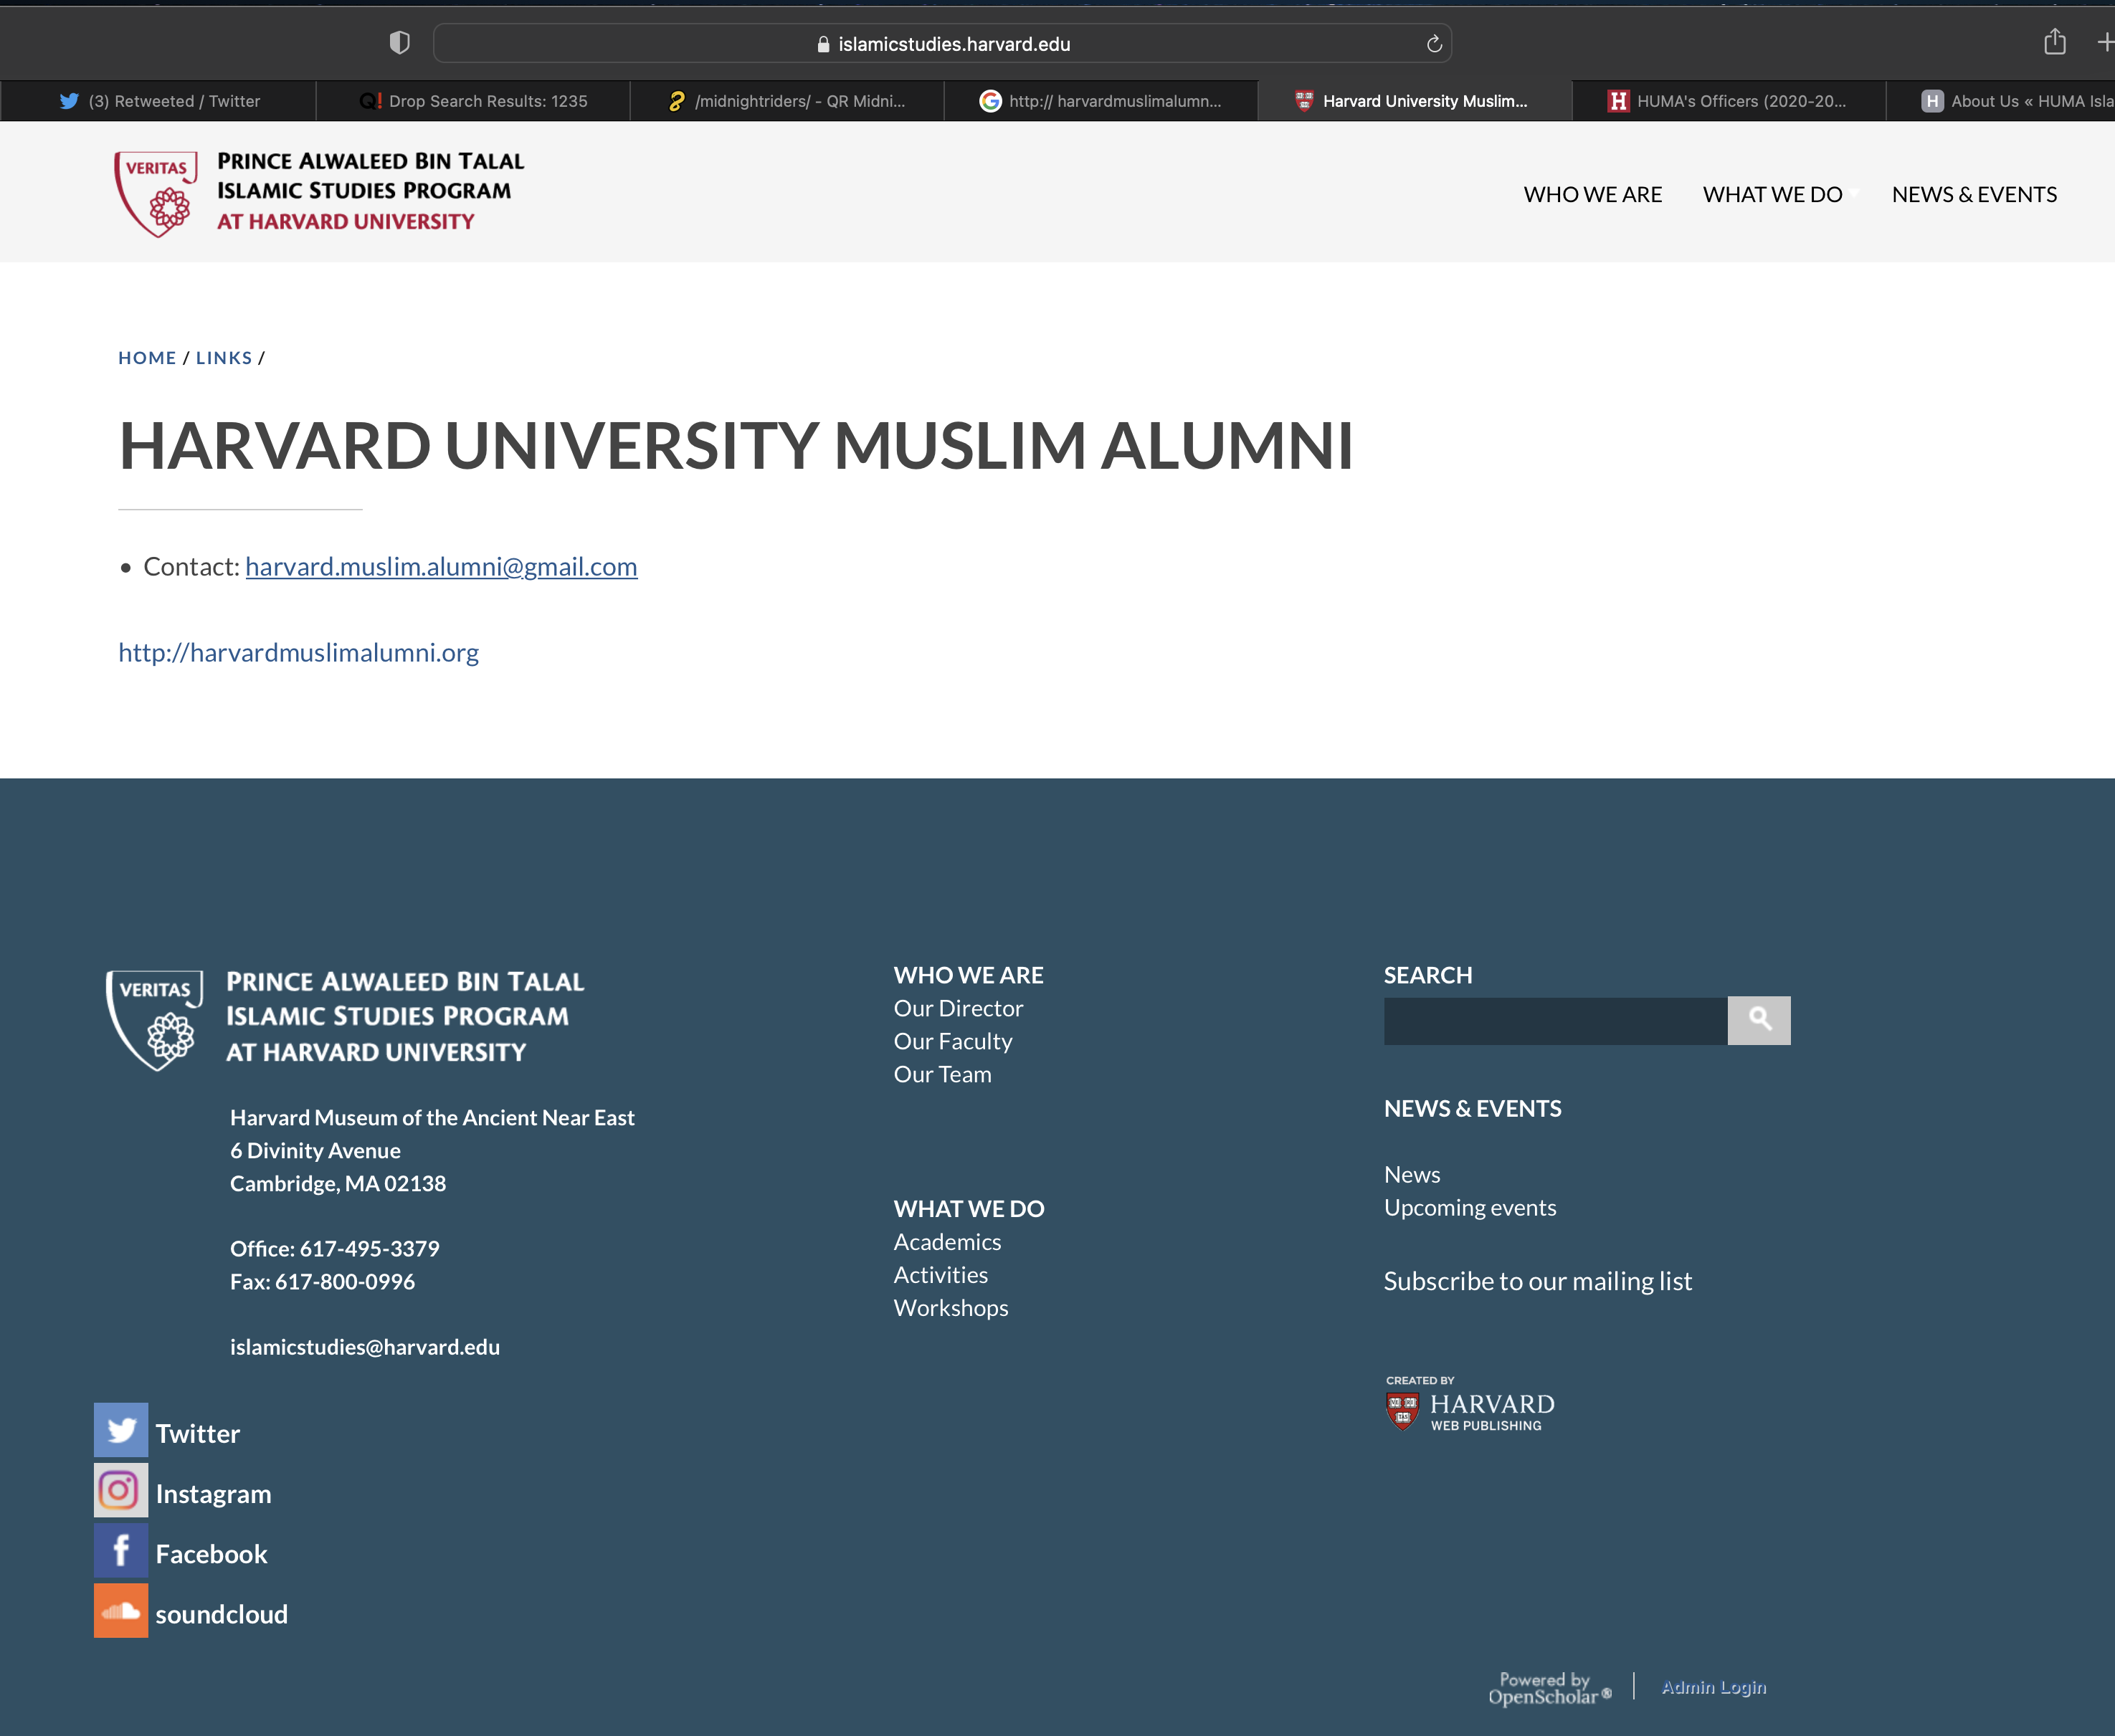This screenshot has height=1736, width=2115.
Task: Click the Office: 617-495-3379 phone text
Action: (335, 1248)
